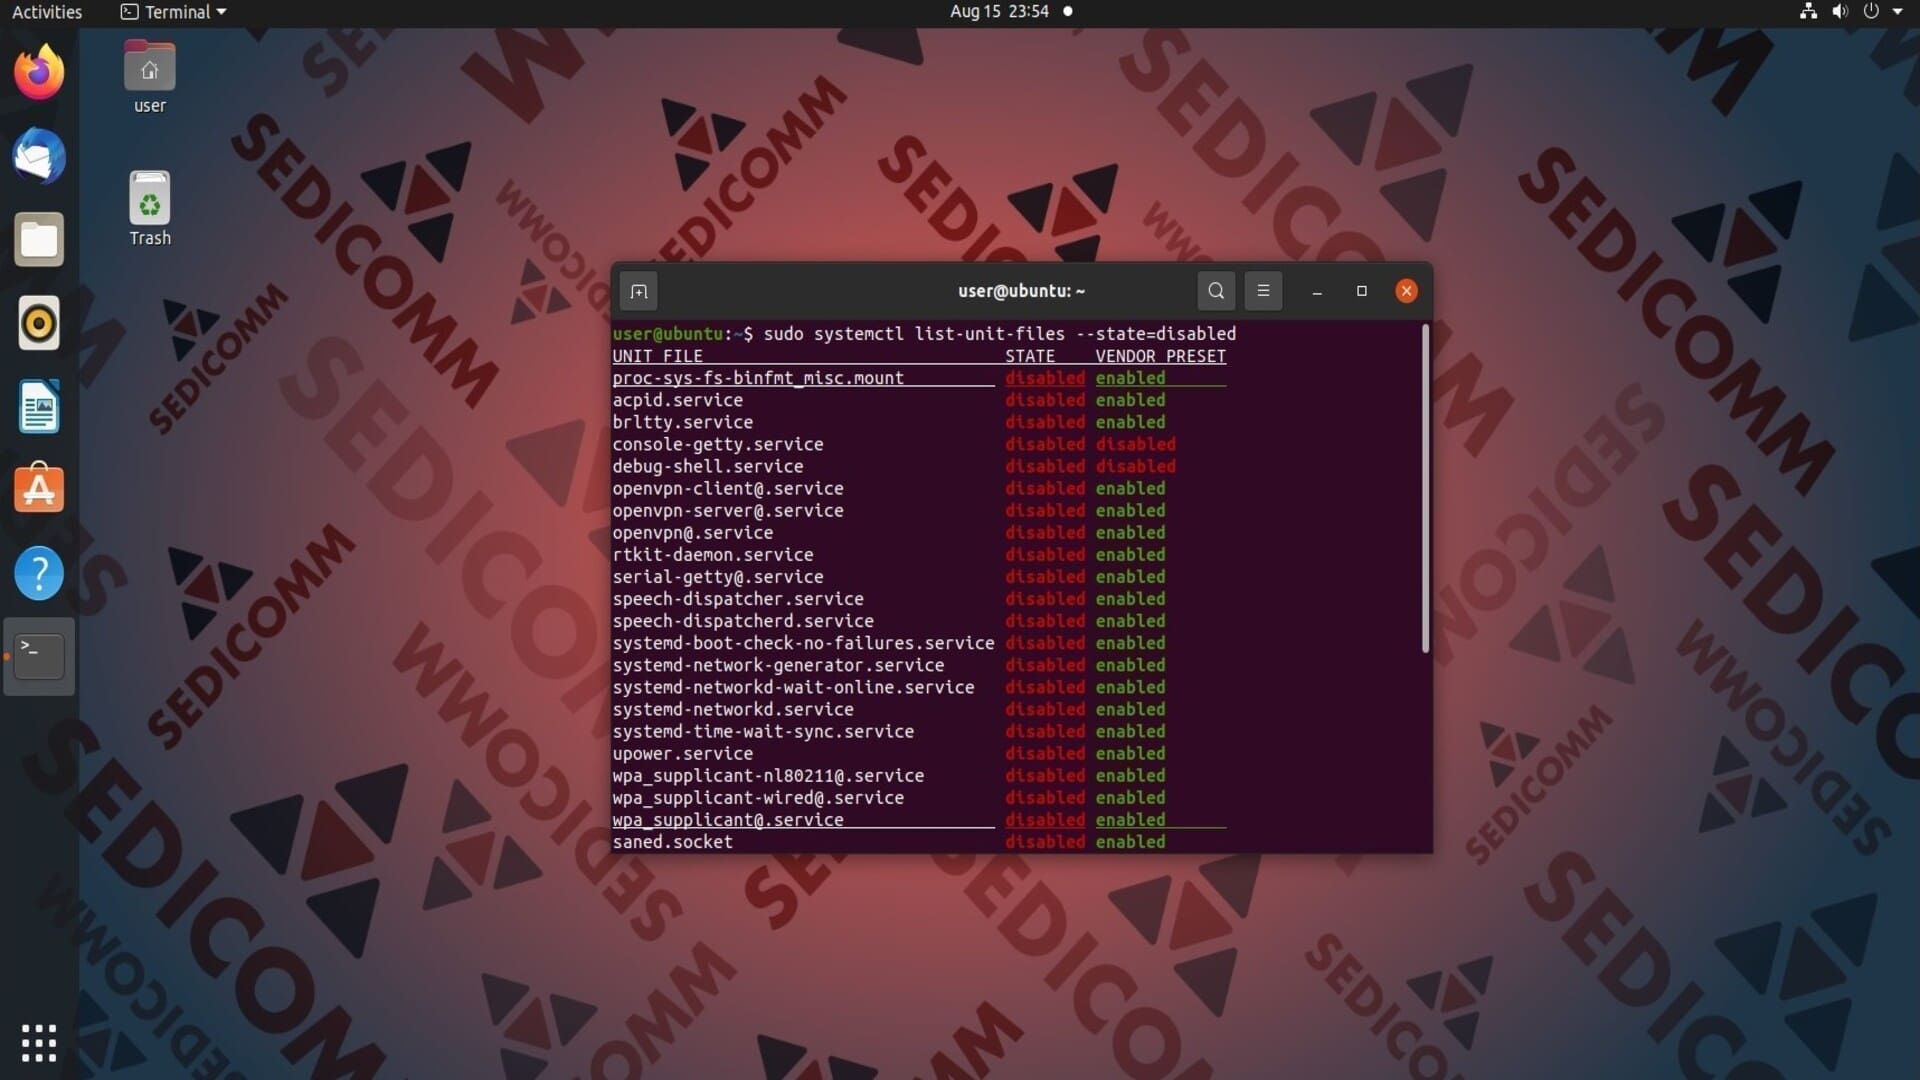Maximize the terminal window
Viewport: 1920px width, 1080px height.
pos(1361,291)
